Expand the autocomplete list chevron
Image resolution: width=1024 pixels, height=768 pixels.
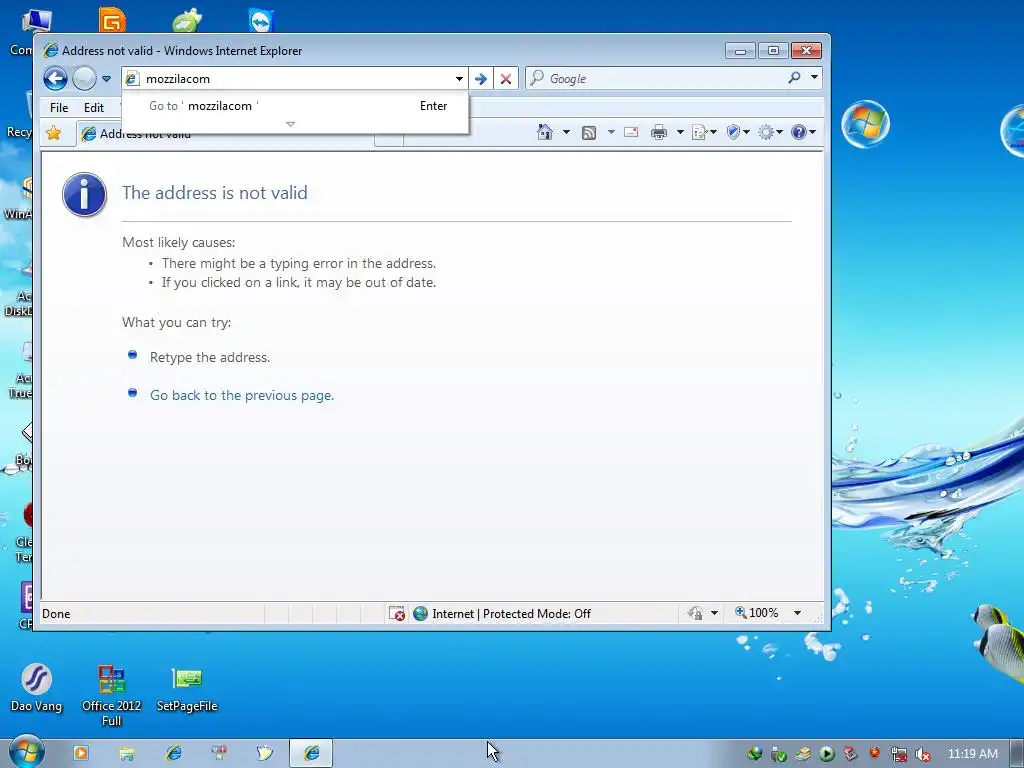tap(291, 124)
